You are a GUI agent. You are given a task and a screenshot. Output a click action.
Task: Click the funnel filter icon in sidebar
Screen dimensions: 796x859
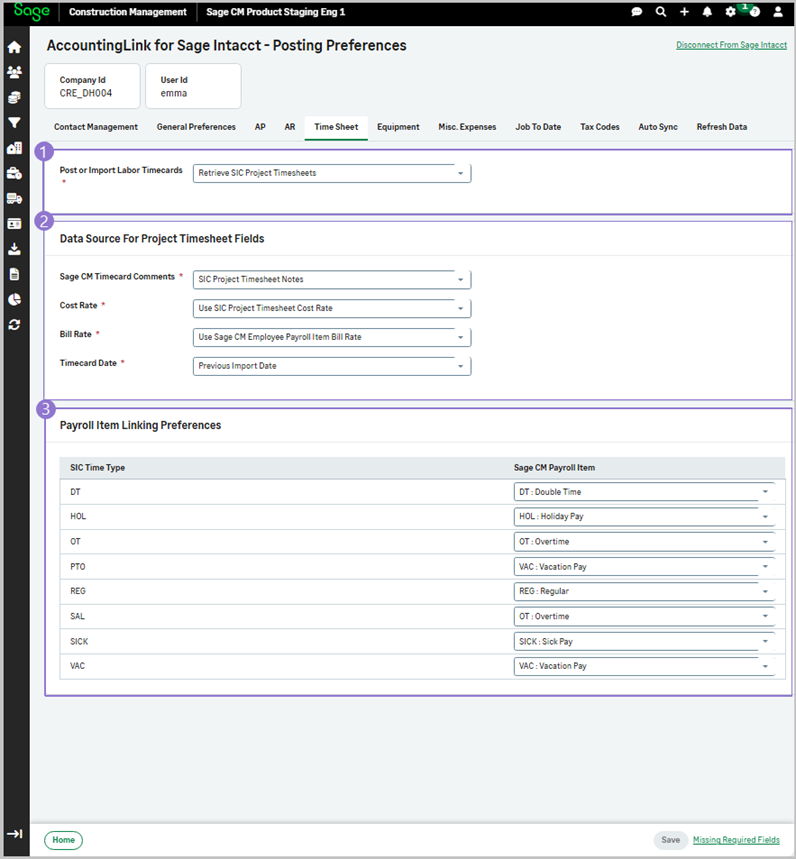click(x=14, y=123)
